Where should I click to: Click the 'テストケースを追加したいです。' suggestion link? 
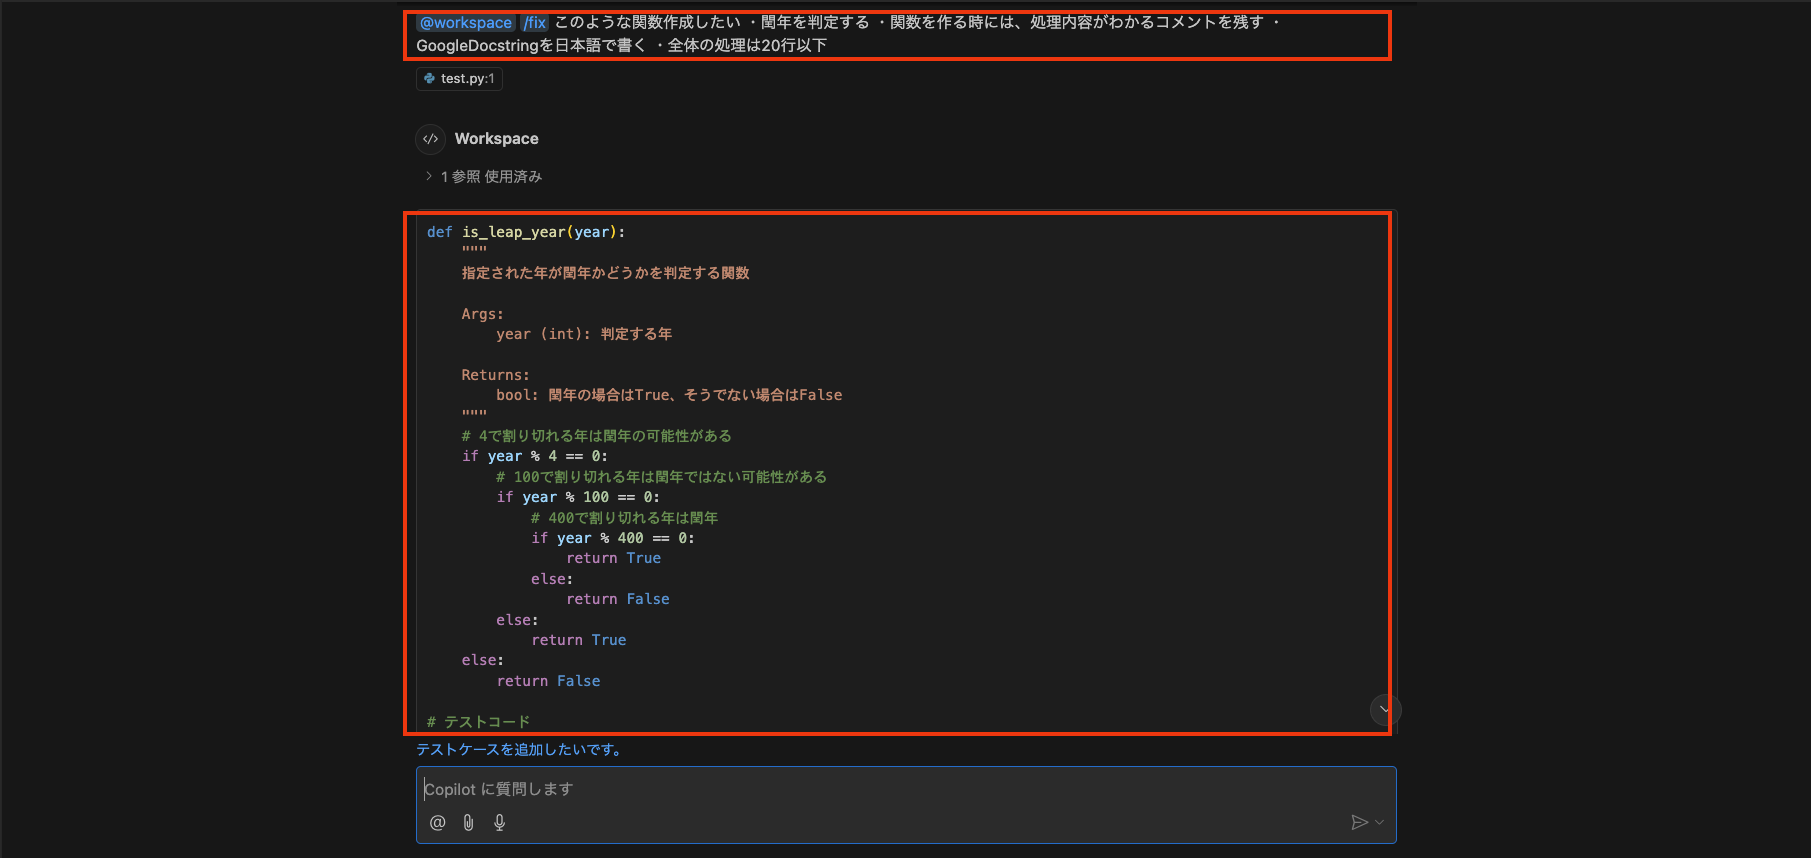[x=520, y=749]
